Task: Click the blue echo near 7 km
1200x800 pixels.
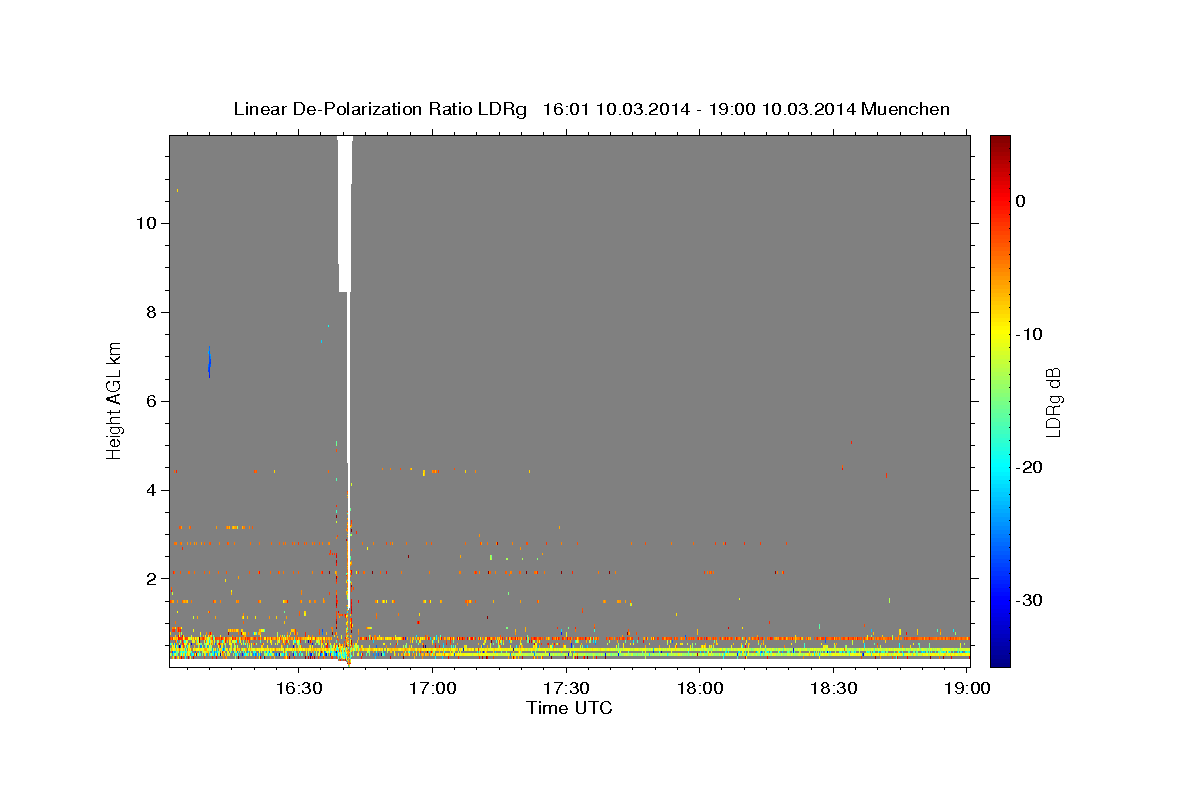Action: (209, 364)
